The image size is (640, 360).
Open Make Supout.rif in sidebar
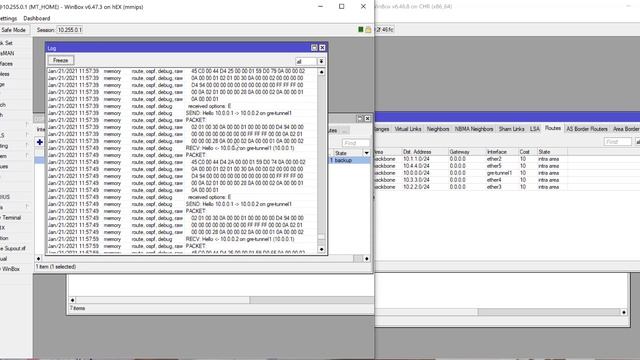pyautogui.click(x=13, y=248)
